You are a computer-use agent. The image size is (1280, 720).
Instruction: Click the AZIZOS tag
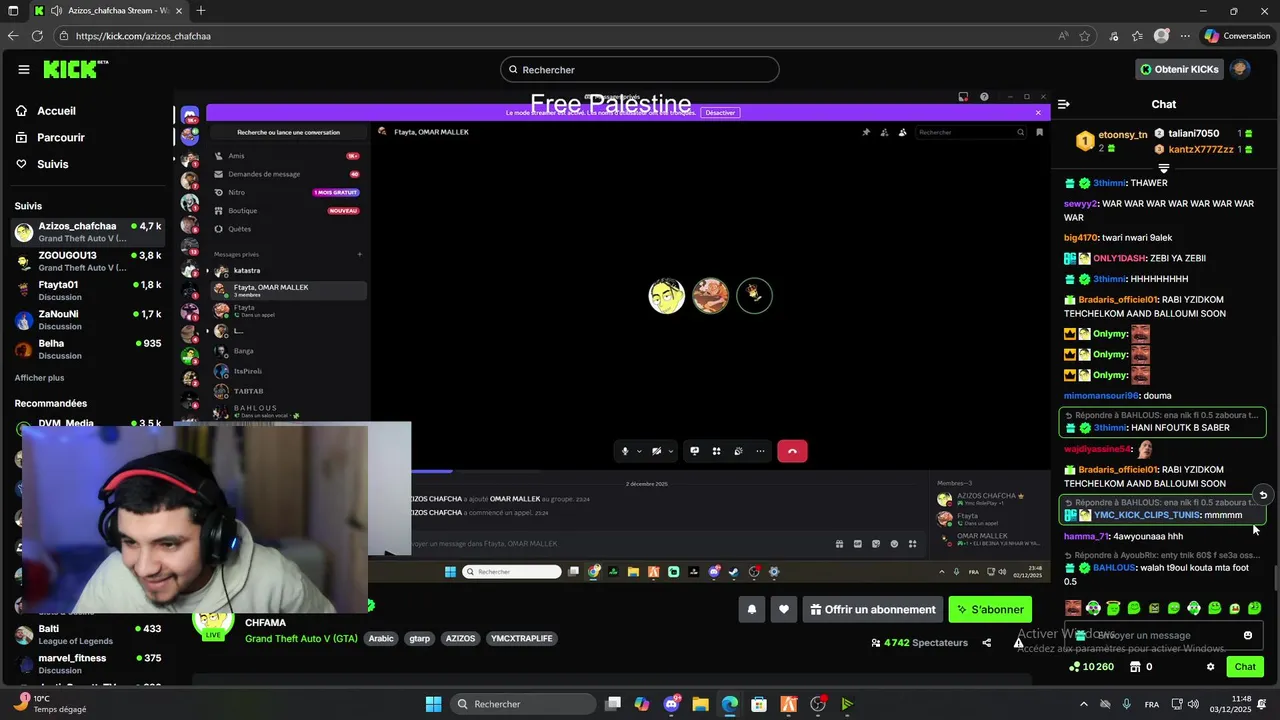[x=461, y=638]
